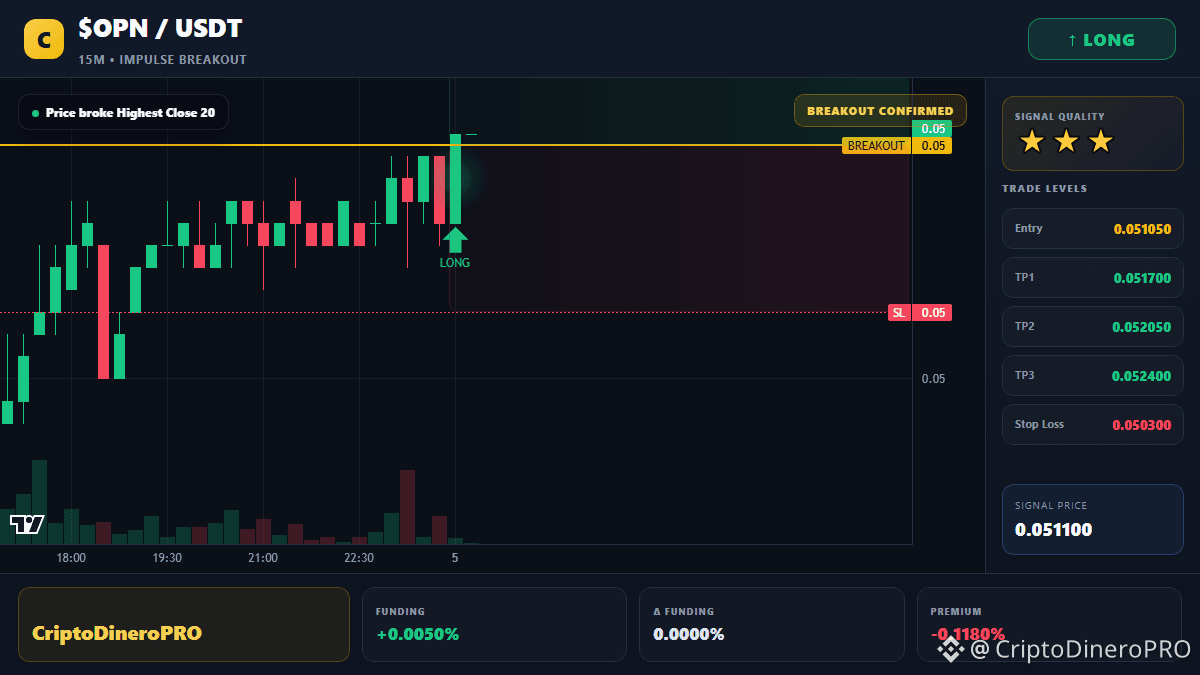Click the 22:30 time axis label
The width and height of the screenshot is (1200, 675).
(x=359, y=558)
